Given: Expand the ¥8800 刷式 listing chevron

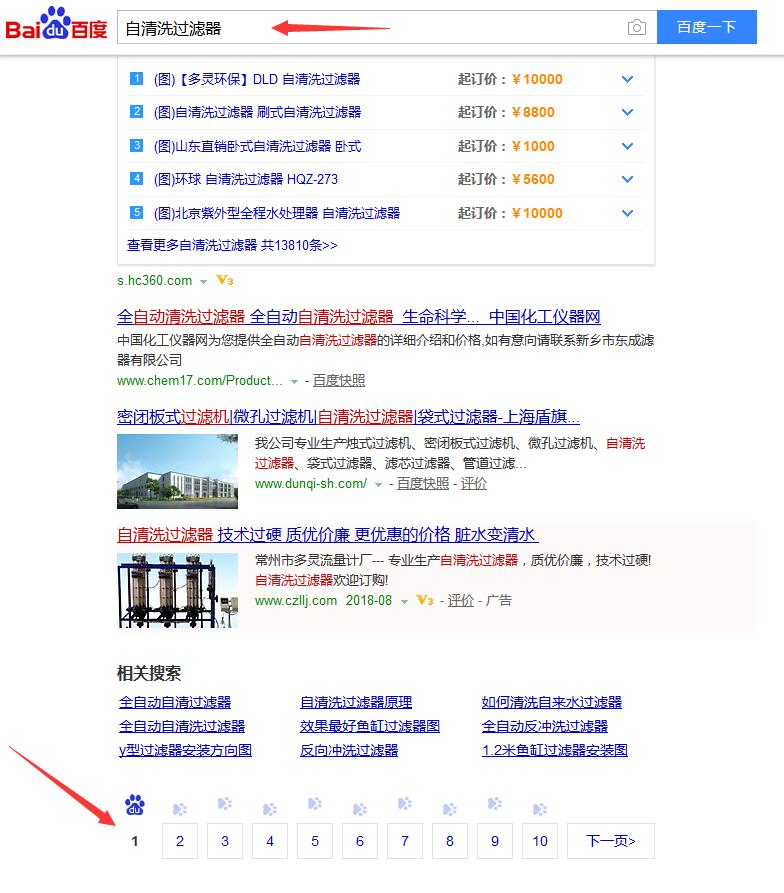Looking at the screenshot, I should point(628,112).
